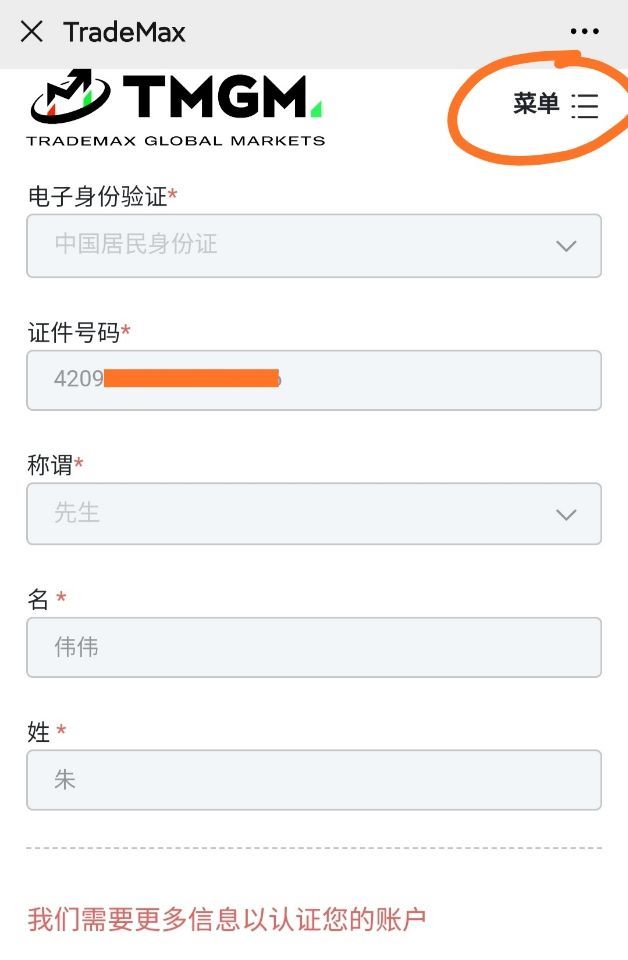Click the TRADEMAX GLOBAL MARKETS tagline
The image size is (628, 960).
[176, 140]
